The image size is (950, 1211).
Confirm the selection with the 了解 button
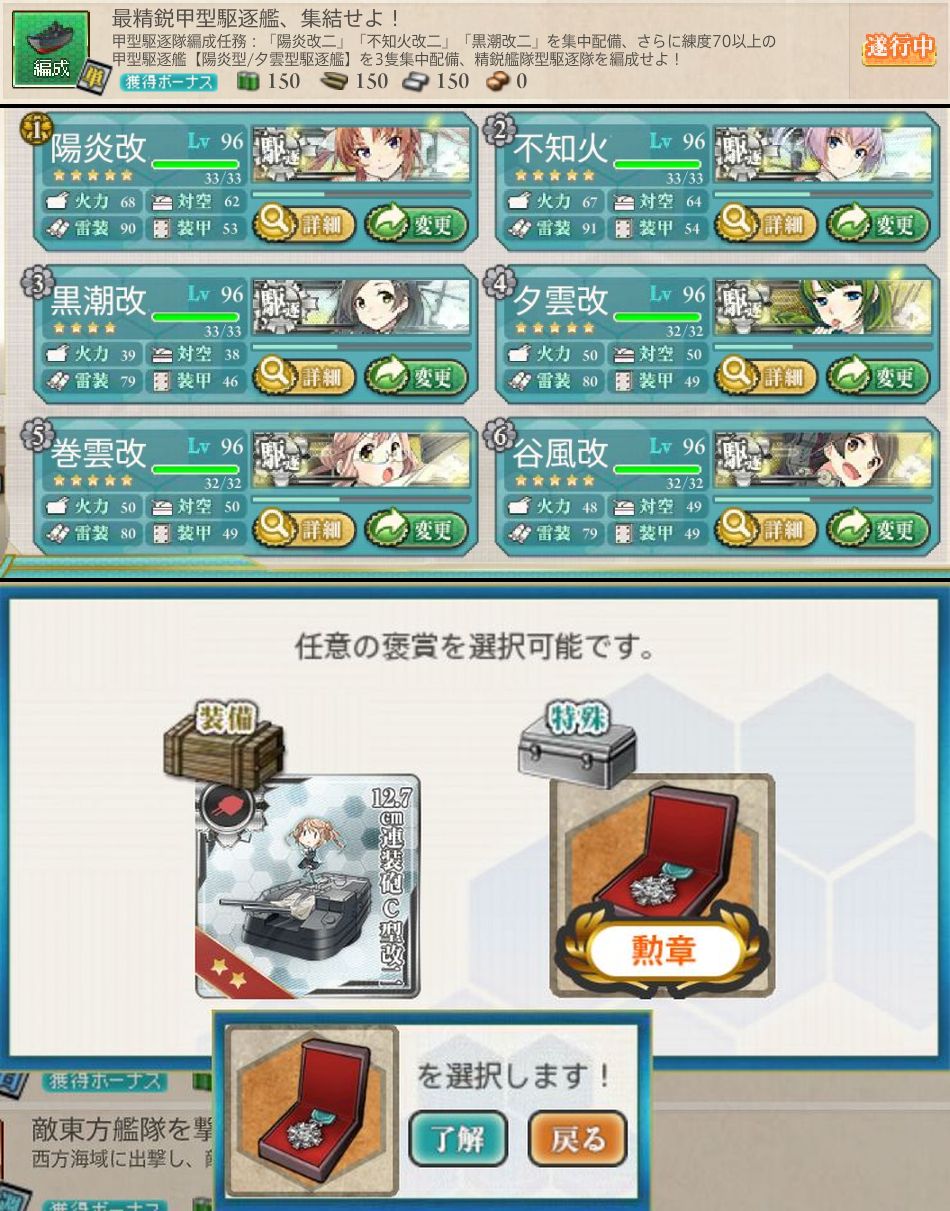(x=458, y=1139)
